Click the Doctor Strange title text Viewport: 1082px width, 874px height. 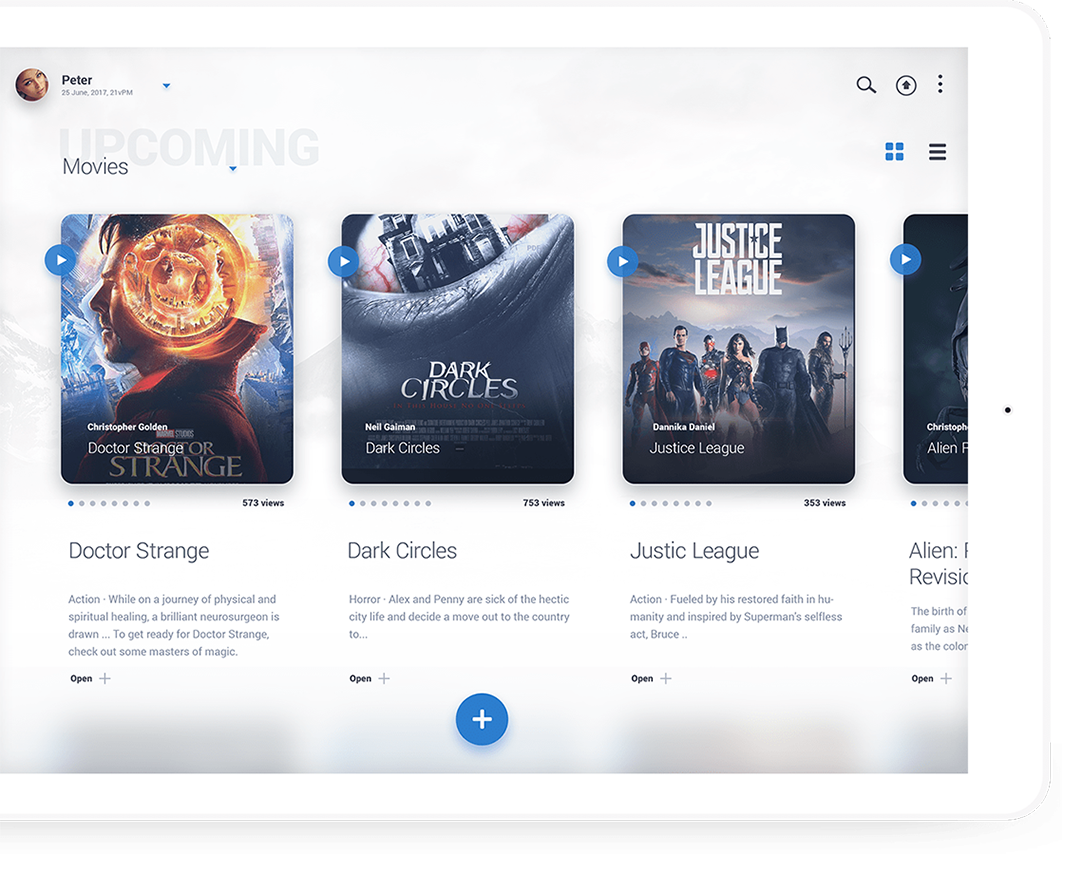[139, 551]
